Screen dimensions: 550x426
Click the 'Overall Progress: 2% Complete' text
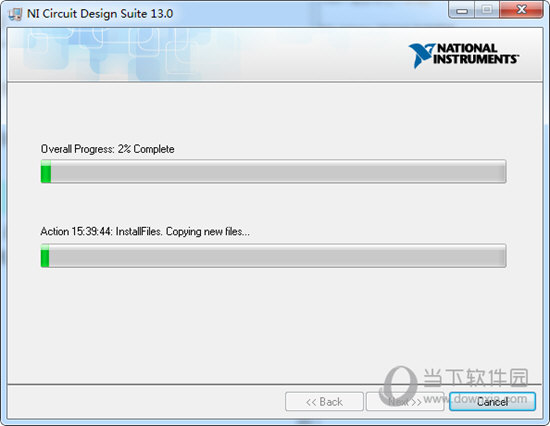[107, 149]
